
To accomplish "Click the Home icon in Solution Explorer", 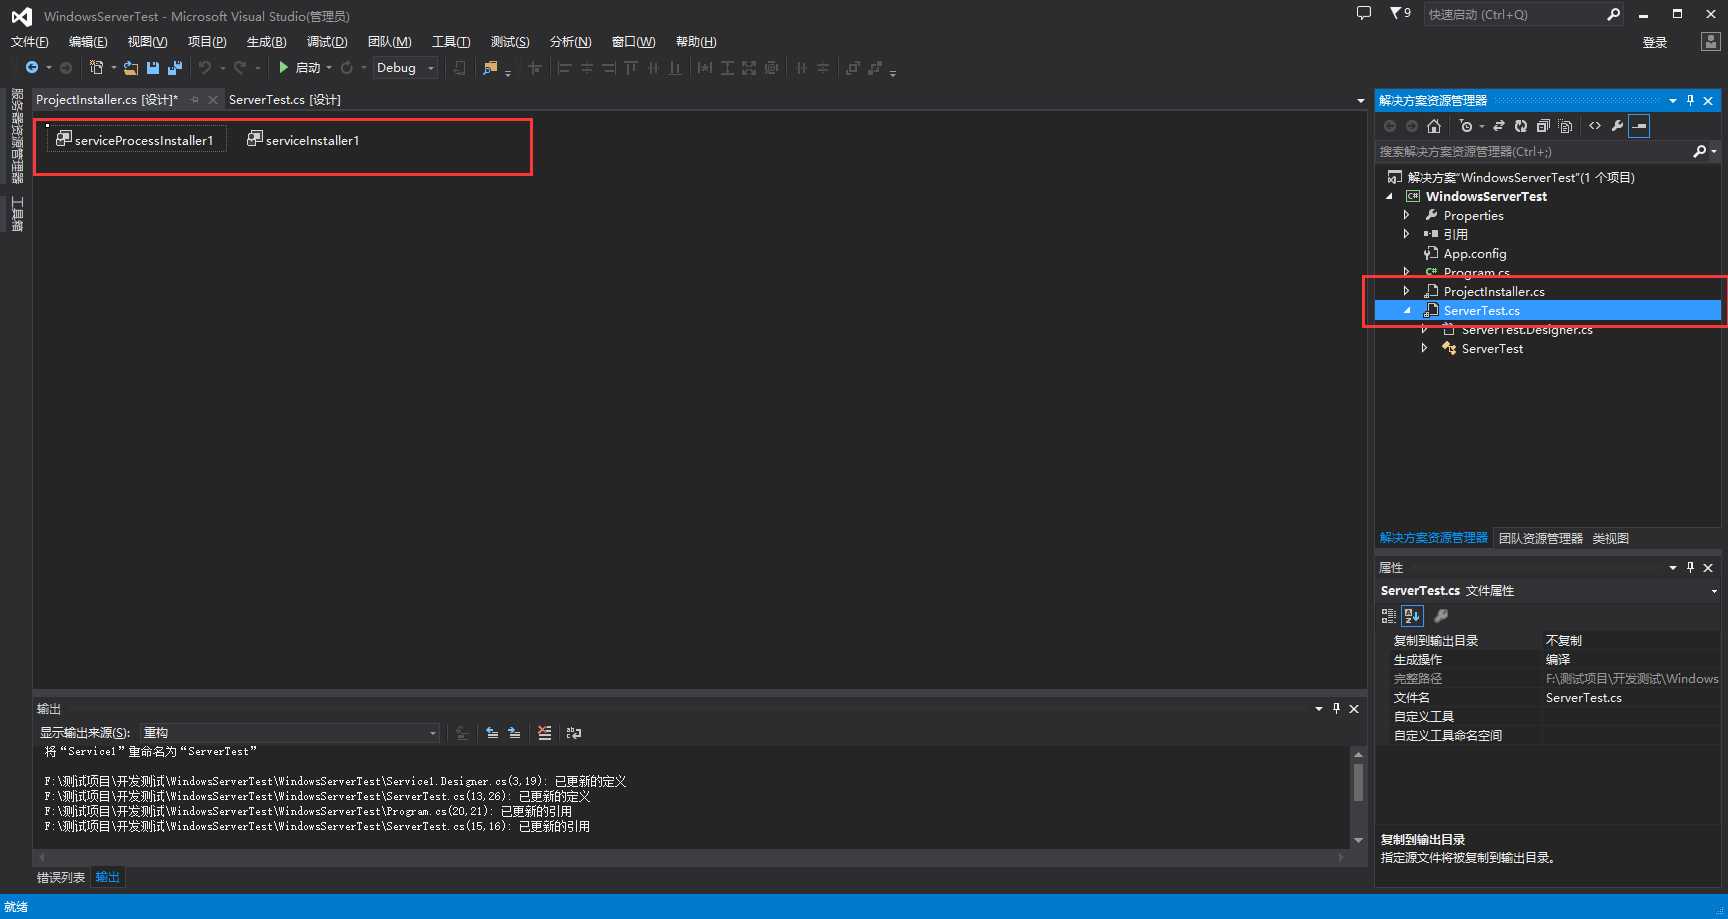I will click(1434, 126).
